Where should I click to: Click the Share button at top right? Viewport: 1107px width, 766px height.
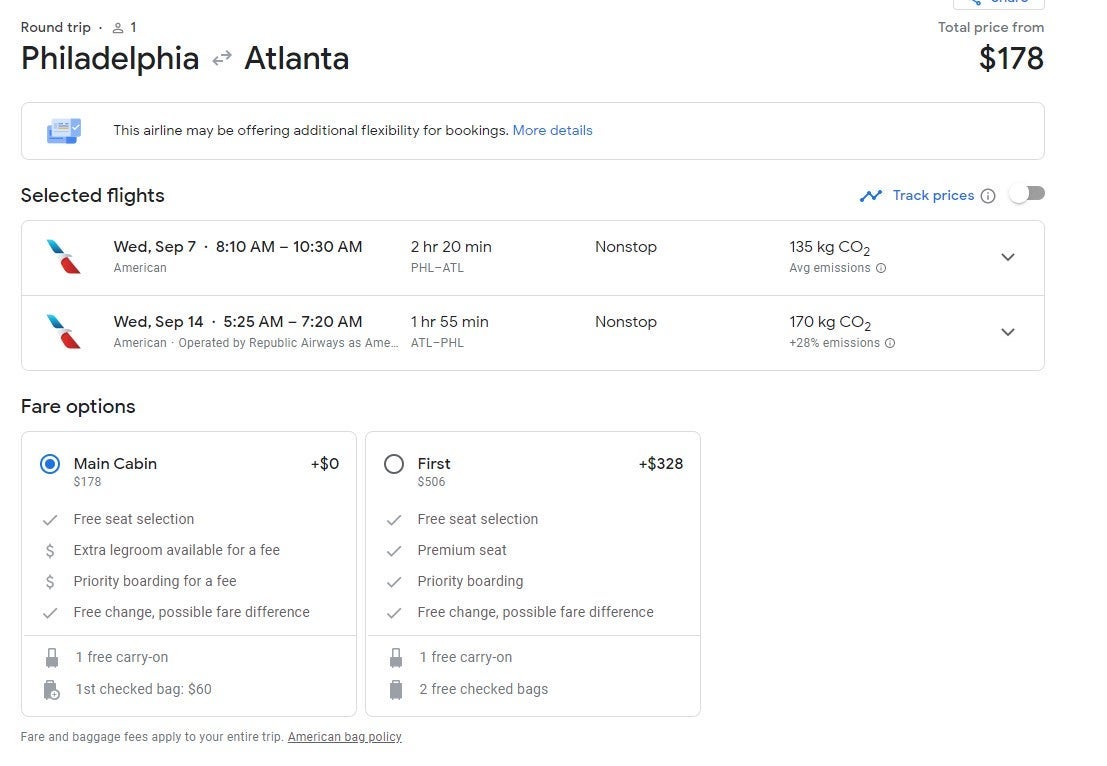coord(998,3)
